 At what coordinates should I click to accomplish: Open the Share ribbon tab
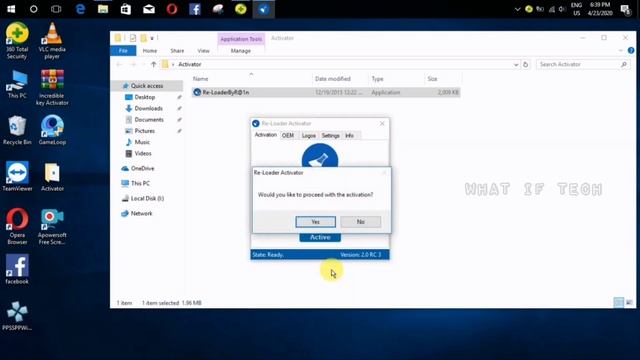click(177, 51)
